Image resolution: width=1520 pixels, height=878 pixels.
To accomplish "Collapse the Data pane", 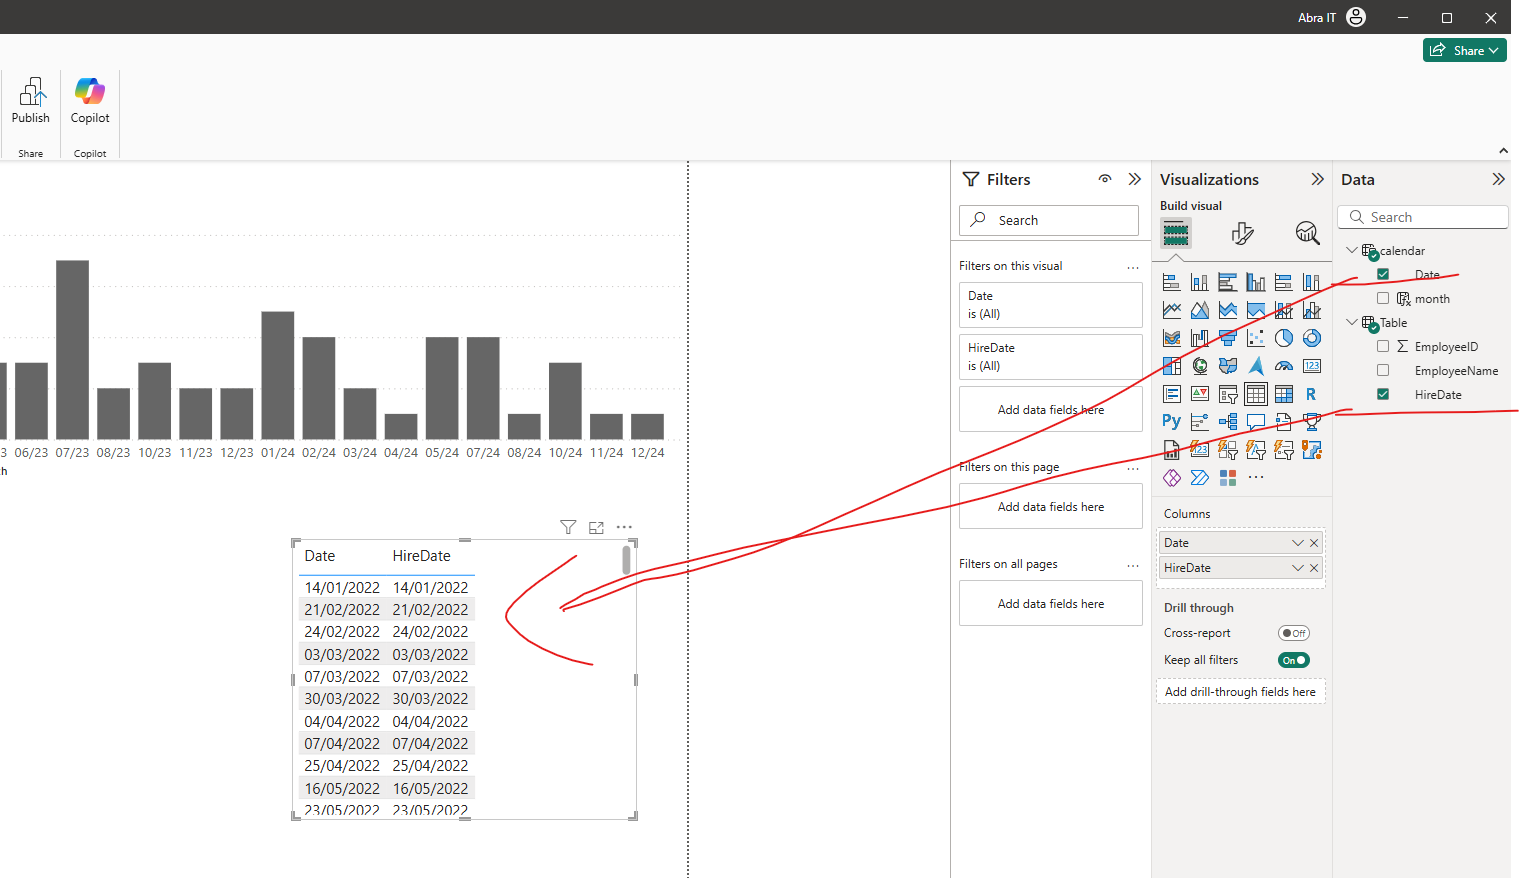I will pos(1498,179).
